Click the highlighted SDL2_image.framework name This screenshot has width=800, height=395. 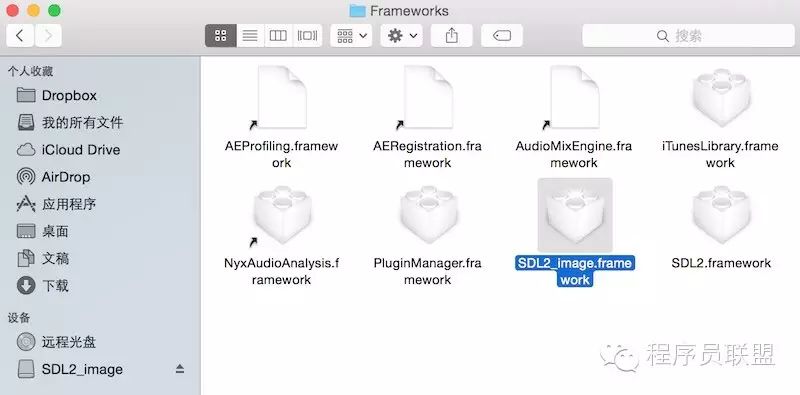click(x=575, y=271)
